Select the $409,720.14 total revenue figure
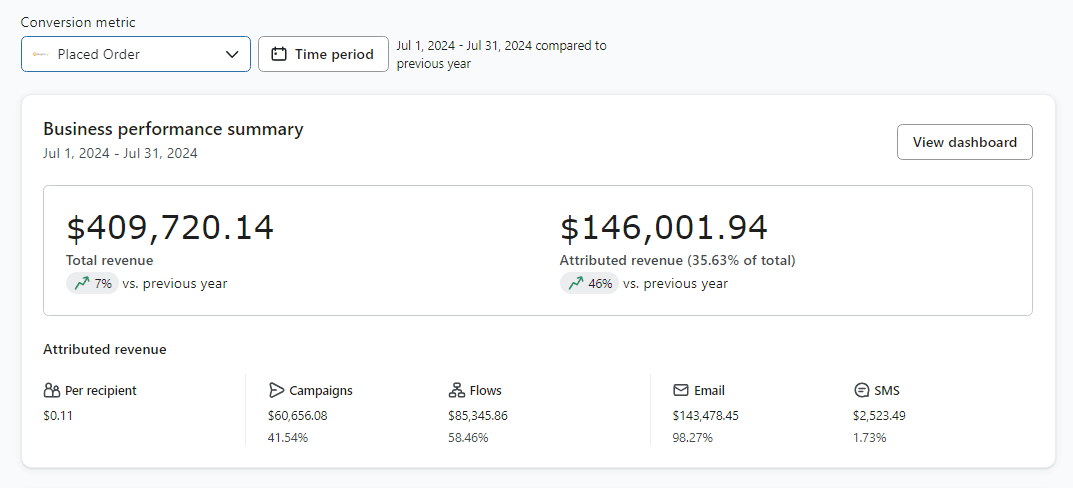1073x488 pixels. (170, 228)
